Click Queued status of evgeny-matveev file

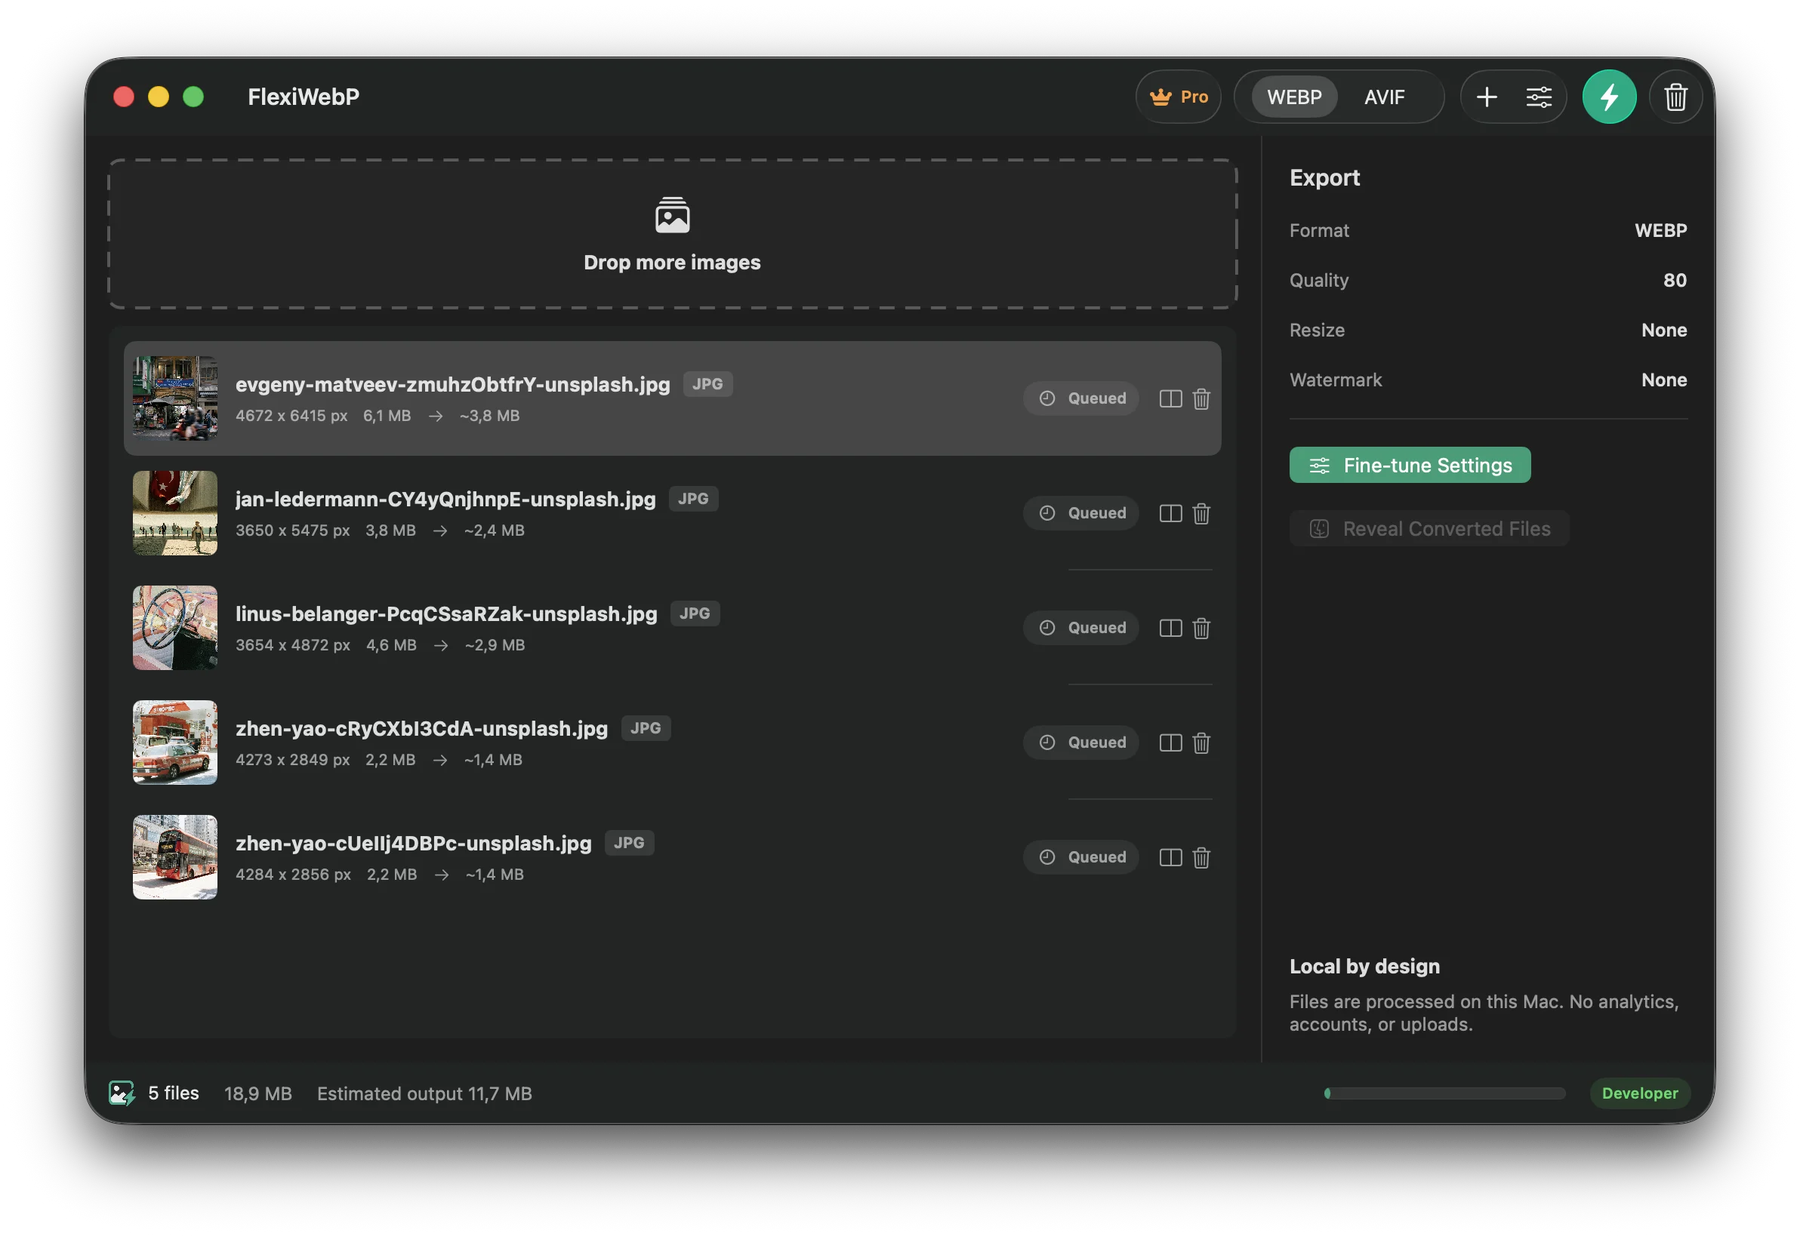(1081, 398)
